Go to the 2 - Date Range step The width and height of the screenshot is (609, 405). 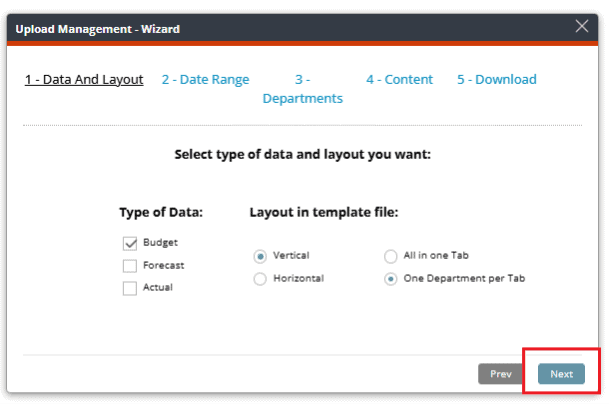pyautogui.click(x=205, y=80)
